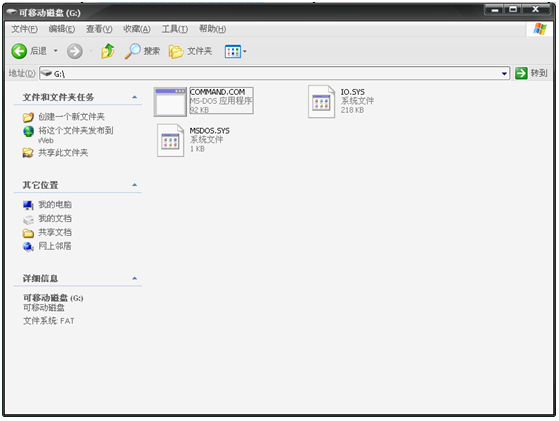Open 共享文档 link
Image resolution: width=559 pixels, height=421 pixels.
pyautogui.click(x=55, y=232)
